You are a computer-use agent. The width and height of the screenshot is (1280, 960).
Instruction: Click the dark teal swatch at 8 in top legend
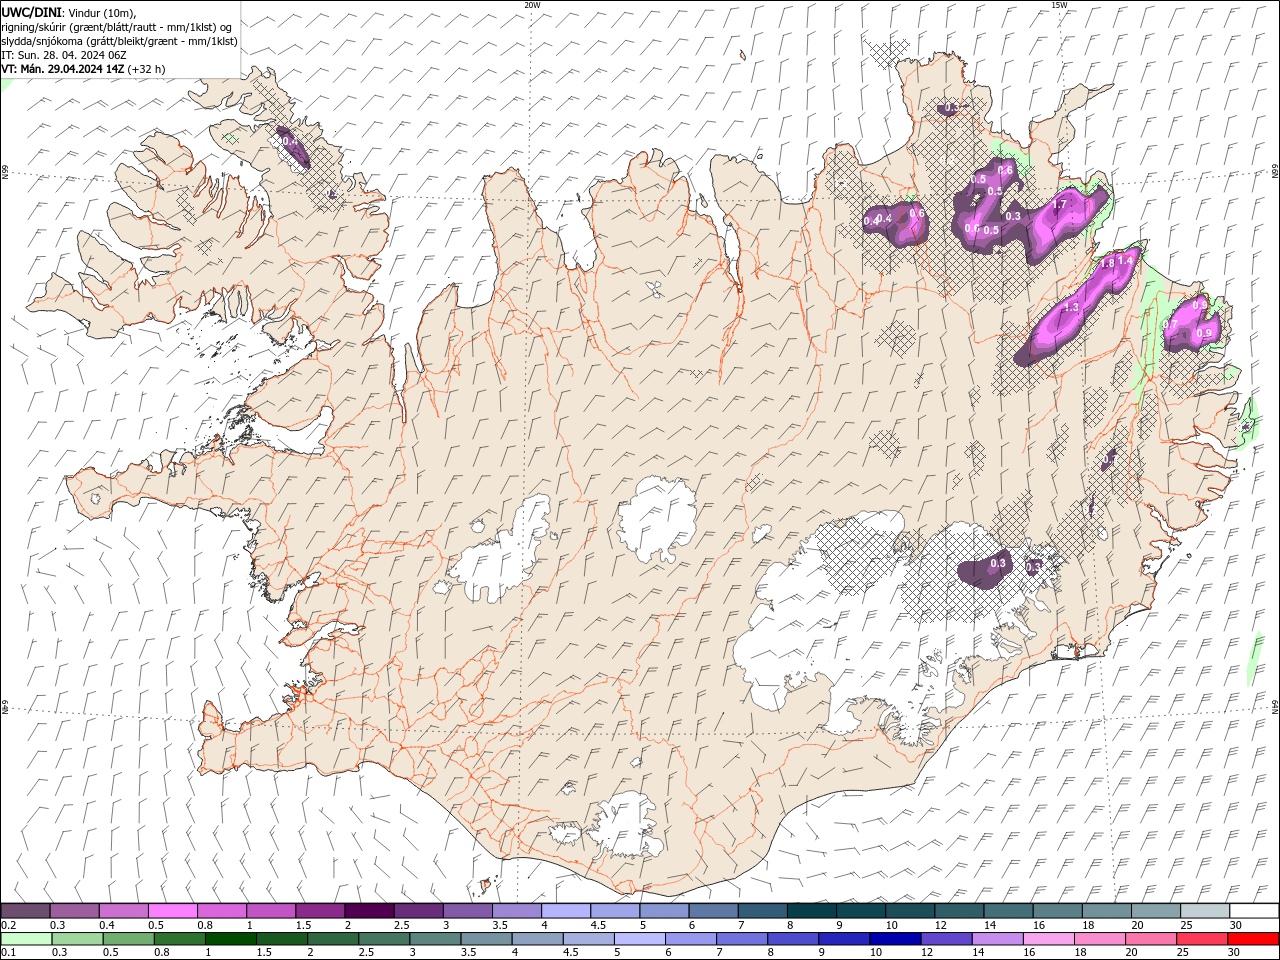(811, 911)
